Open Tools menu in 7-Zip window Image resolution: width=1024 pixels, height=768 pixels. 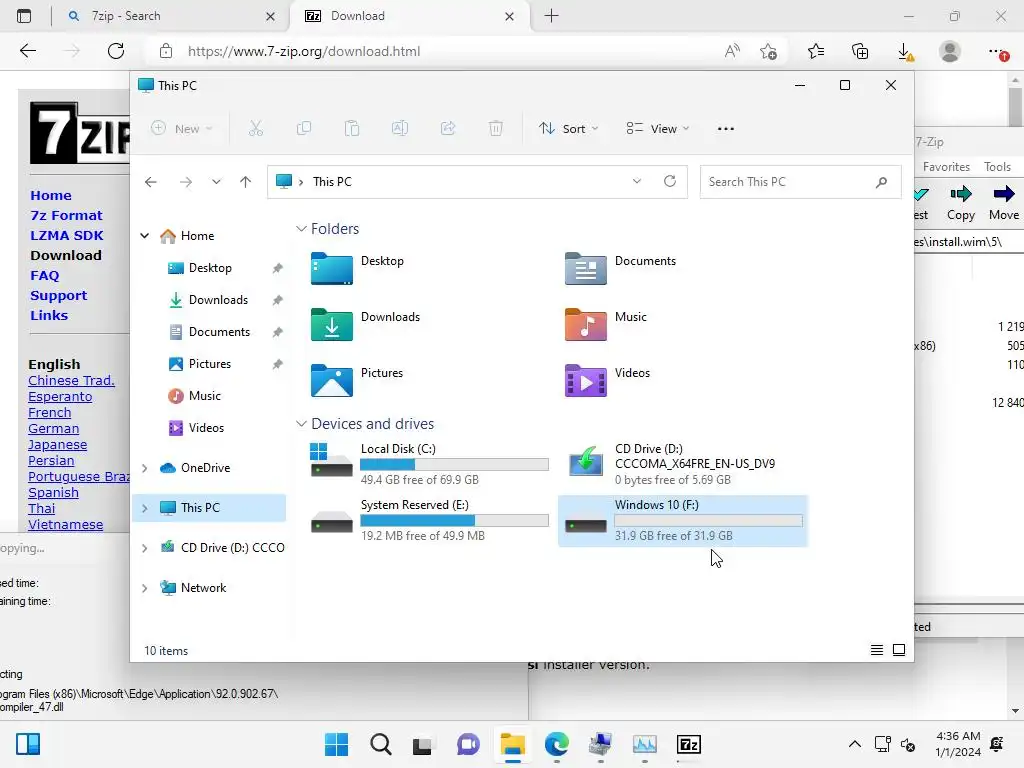point(997,167)
